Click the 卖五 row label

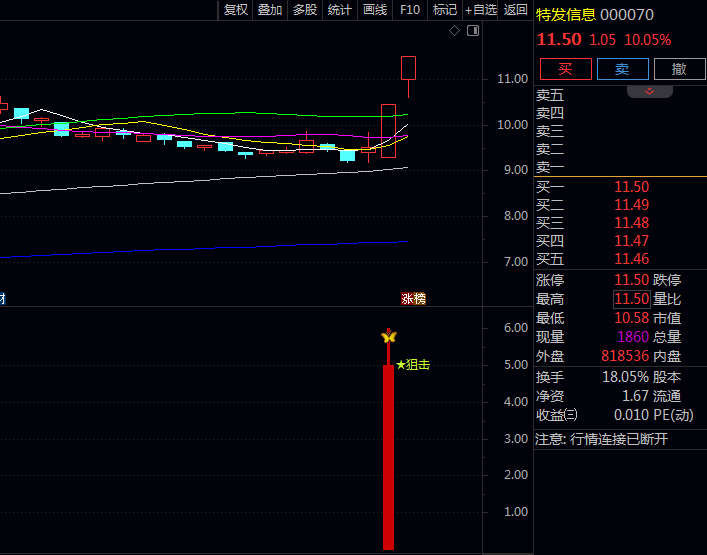(550, 95)
